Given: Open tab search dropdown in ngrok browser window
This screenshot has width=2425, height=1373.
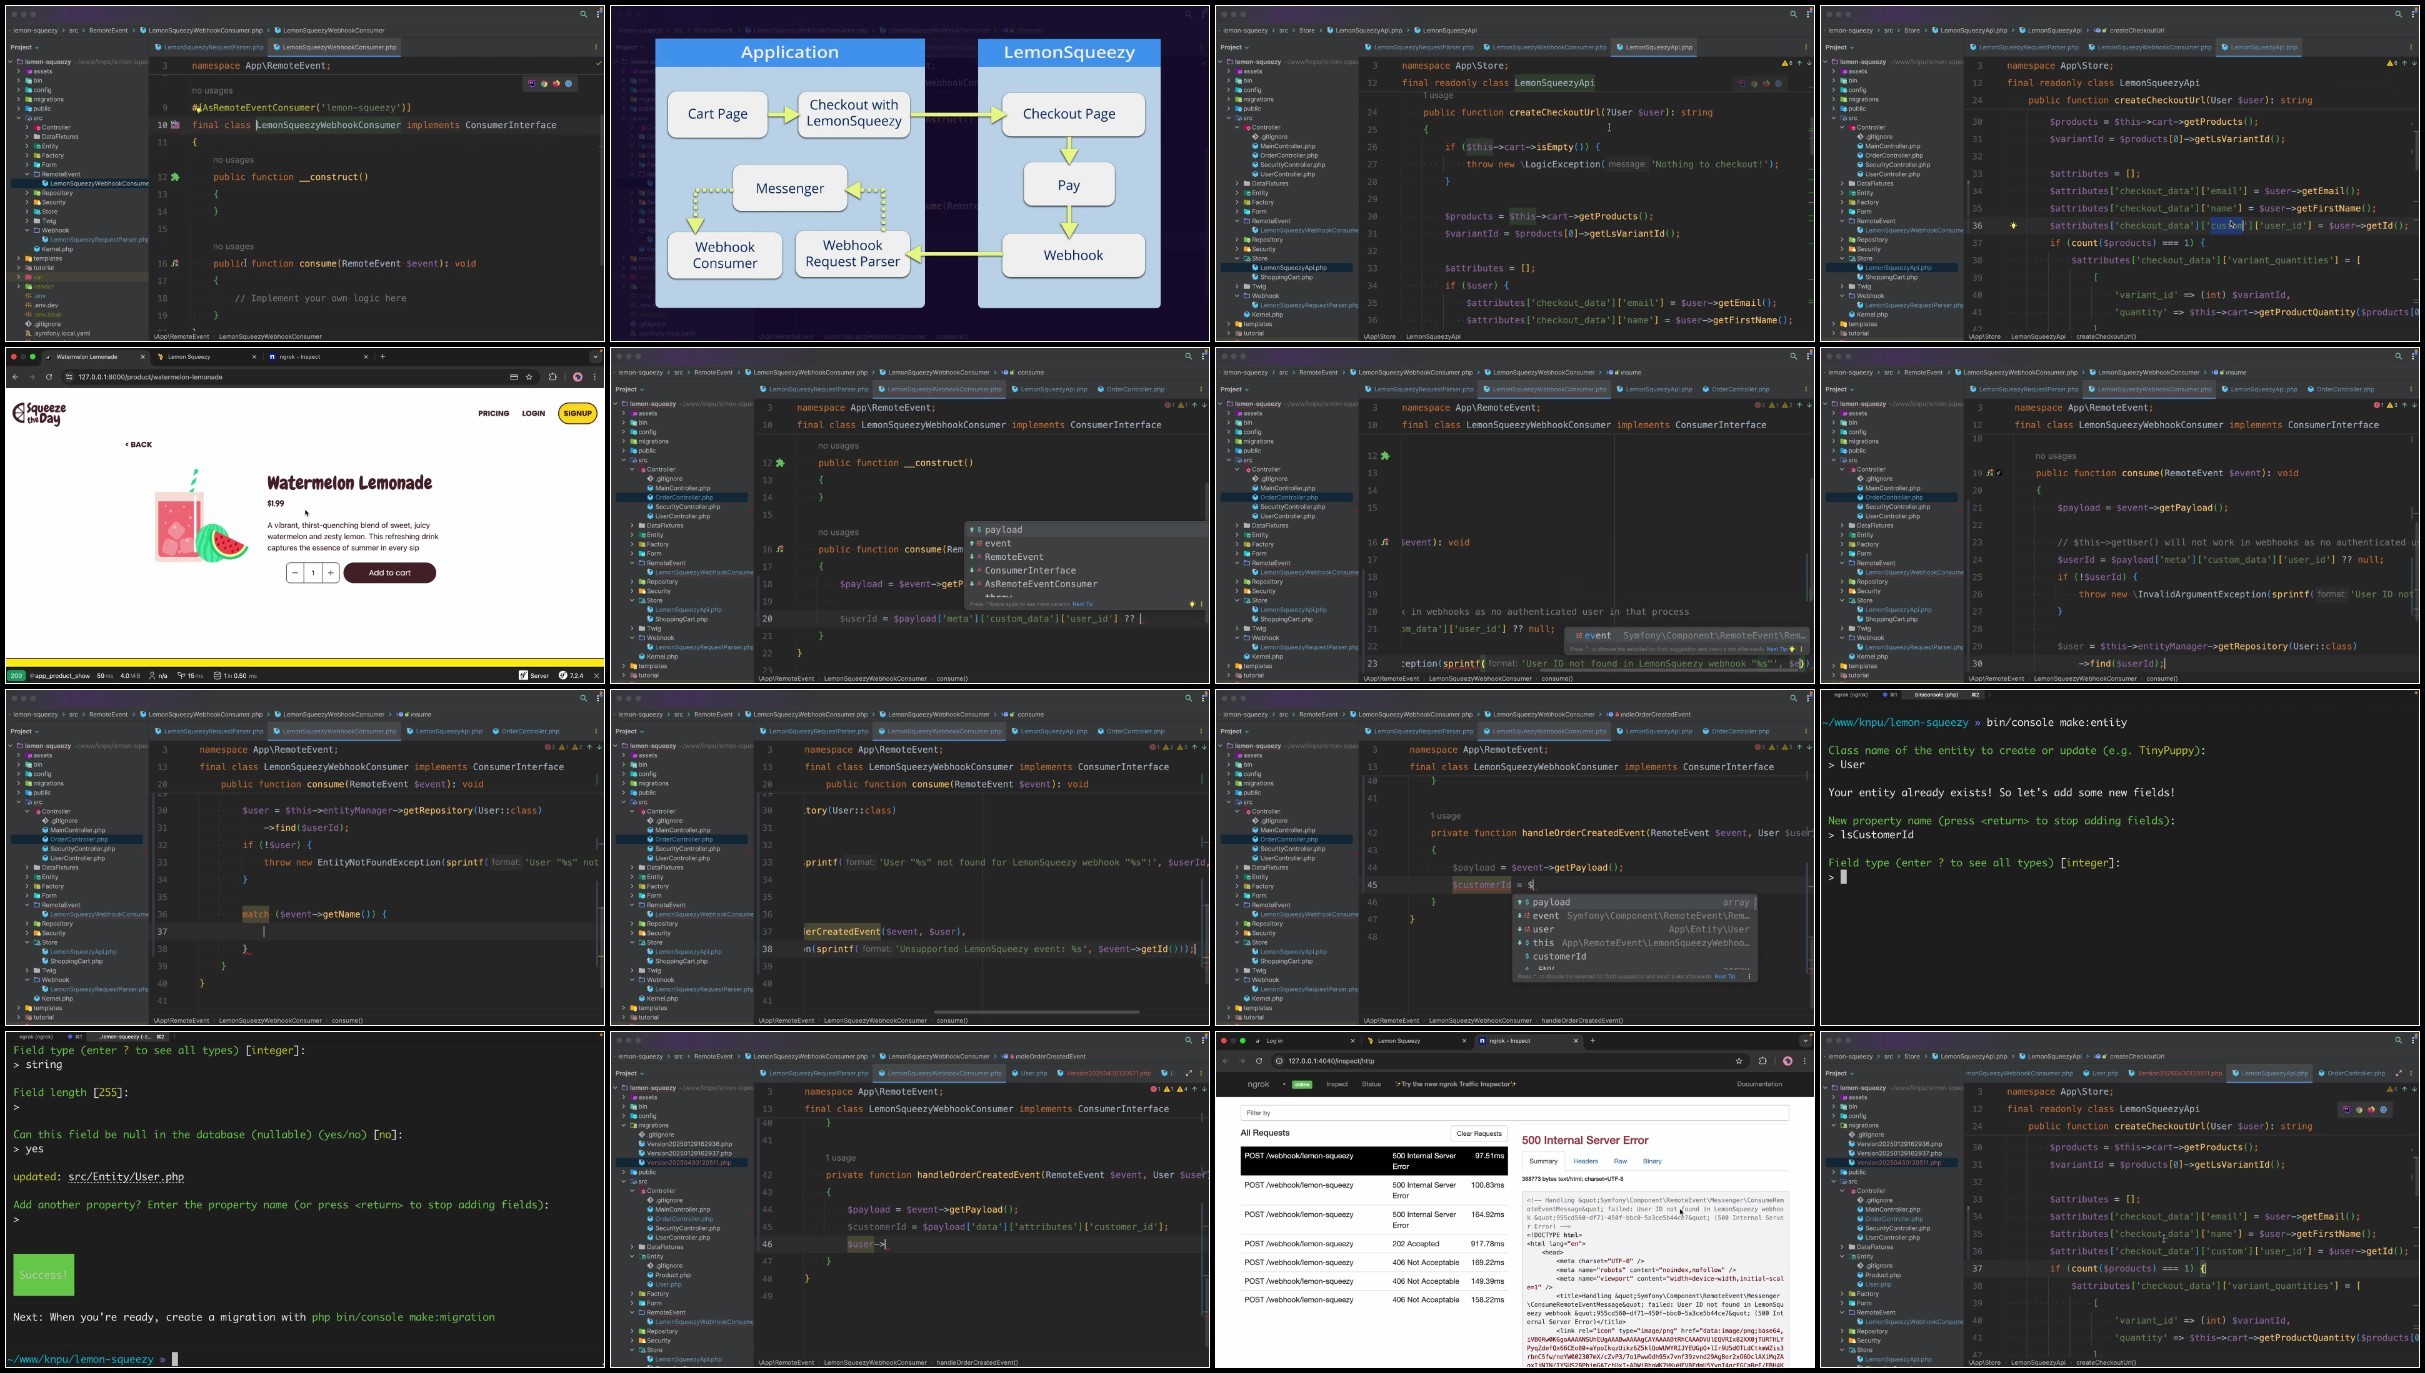Looking at the screenshot, I should coord(1805,1040).
